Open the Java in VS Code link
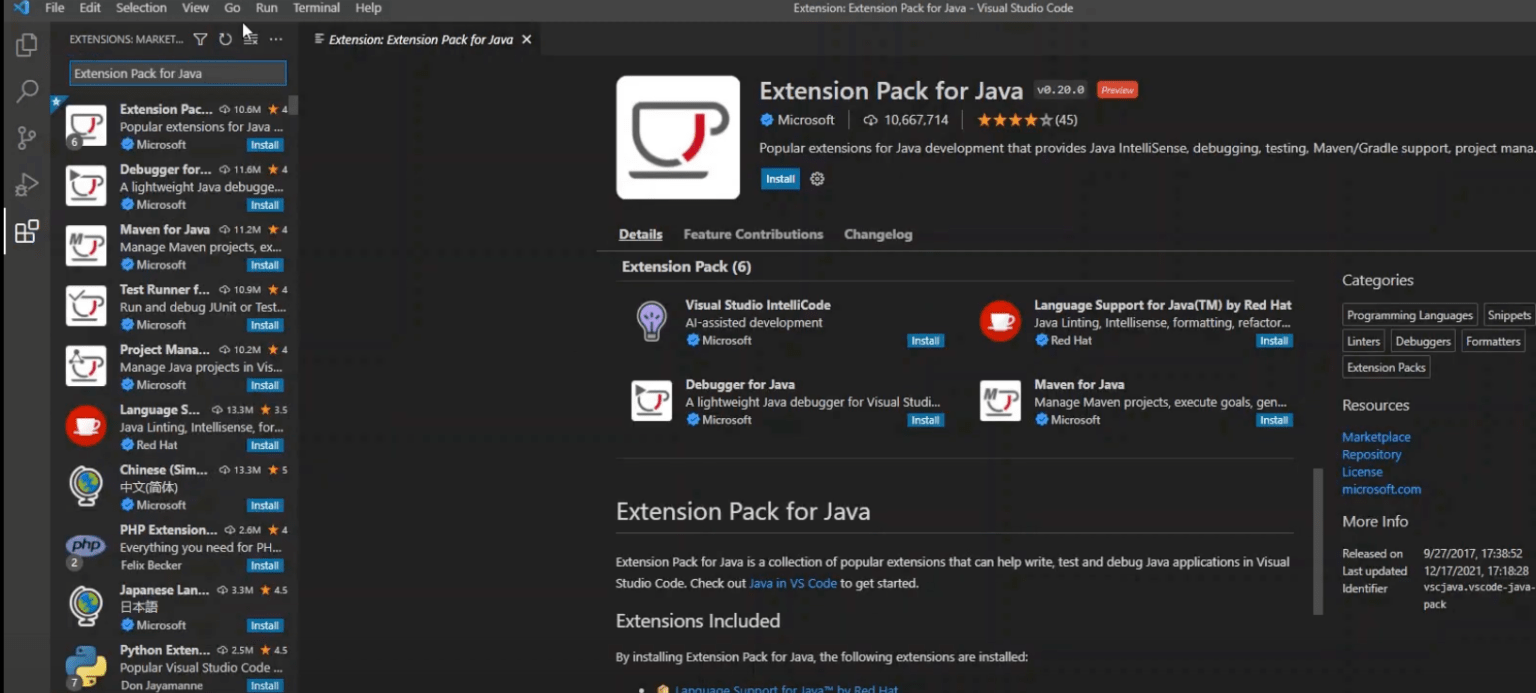 (x=793, y=583)
